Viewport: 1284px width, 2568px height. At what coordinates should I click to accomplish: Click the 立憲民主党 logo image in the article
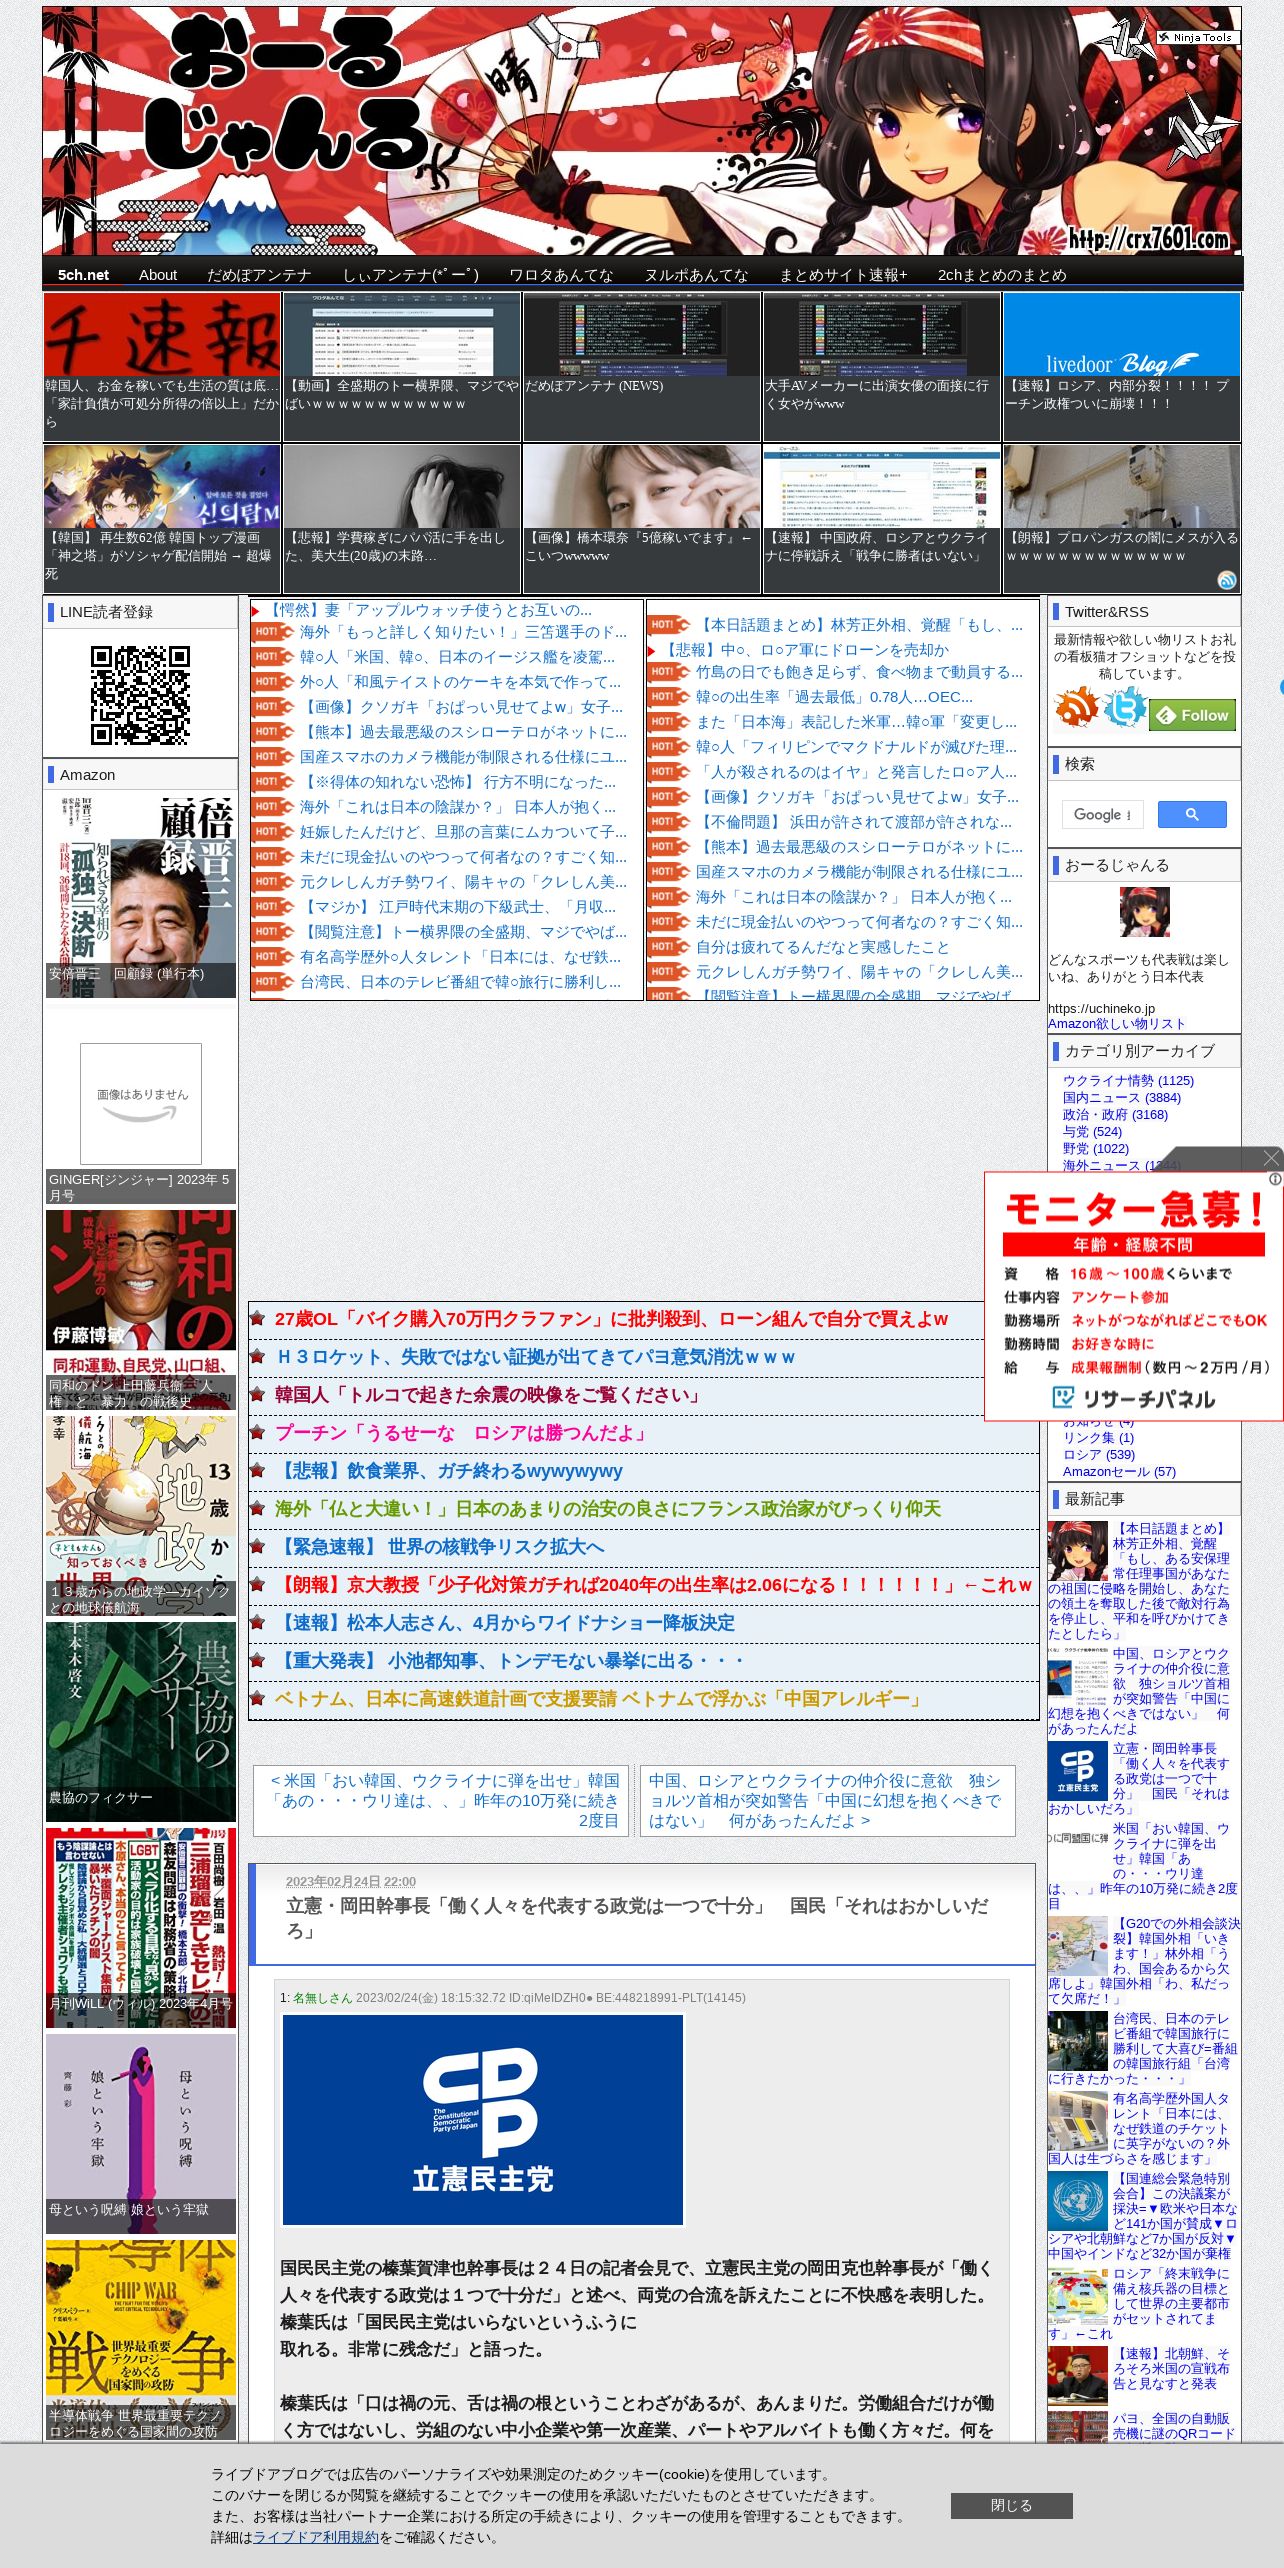pyautogui.click(x=483, y=2119)
